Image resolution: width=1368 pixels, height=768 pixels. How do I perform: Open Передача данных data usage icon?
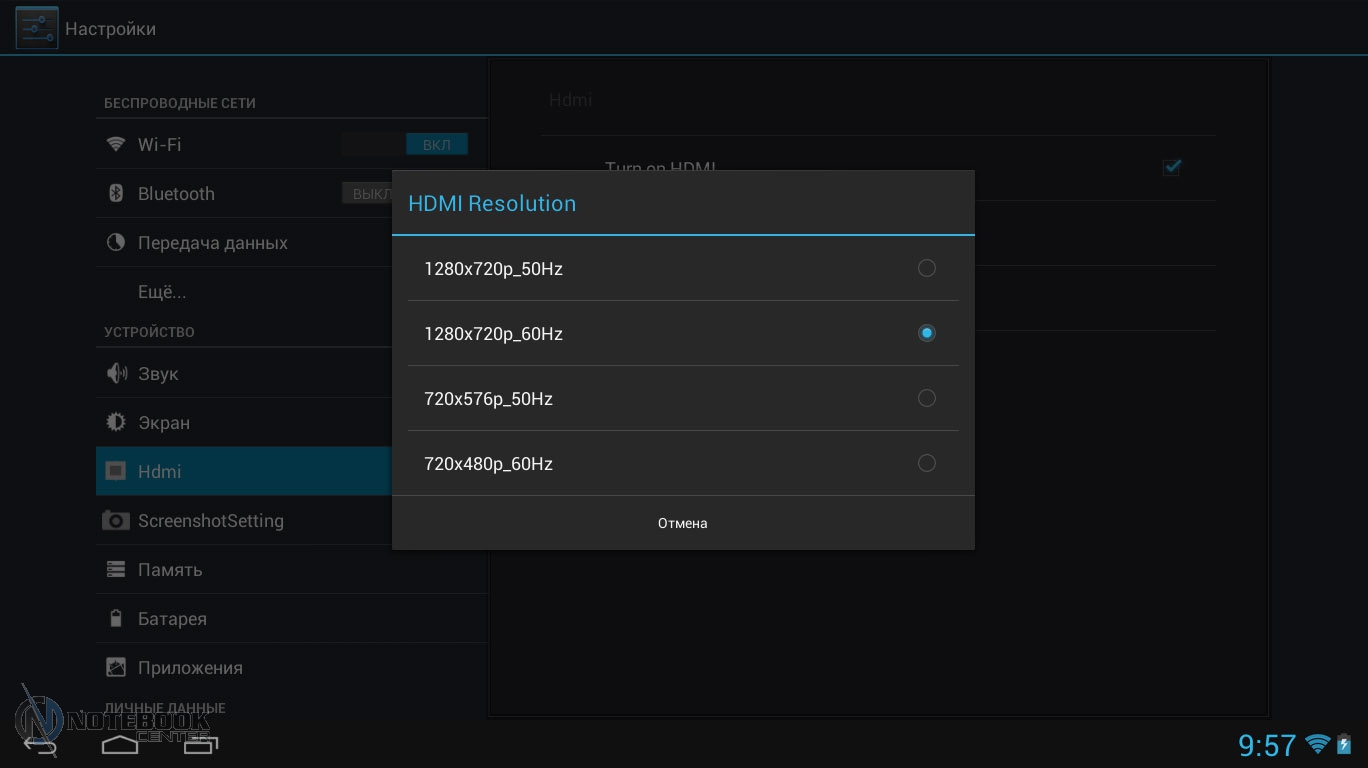pos(116,242)
